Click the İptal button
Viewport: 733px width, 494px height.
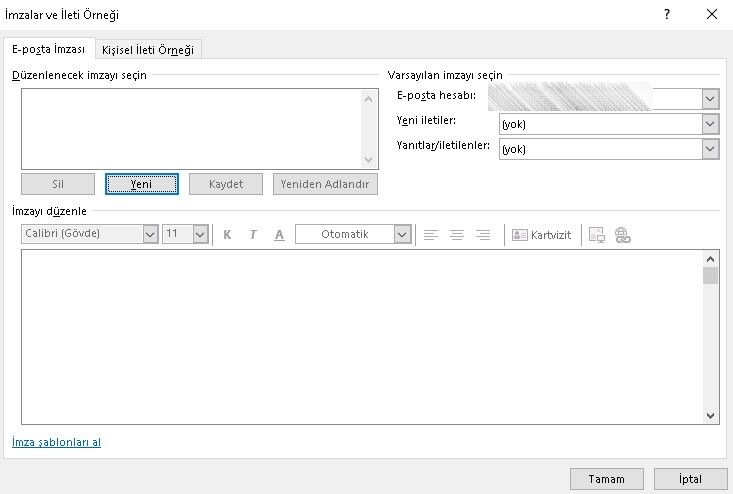click(x=690, y=479)
